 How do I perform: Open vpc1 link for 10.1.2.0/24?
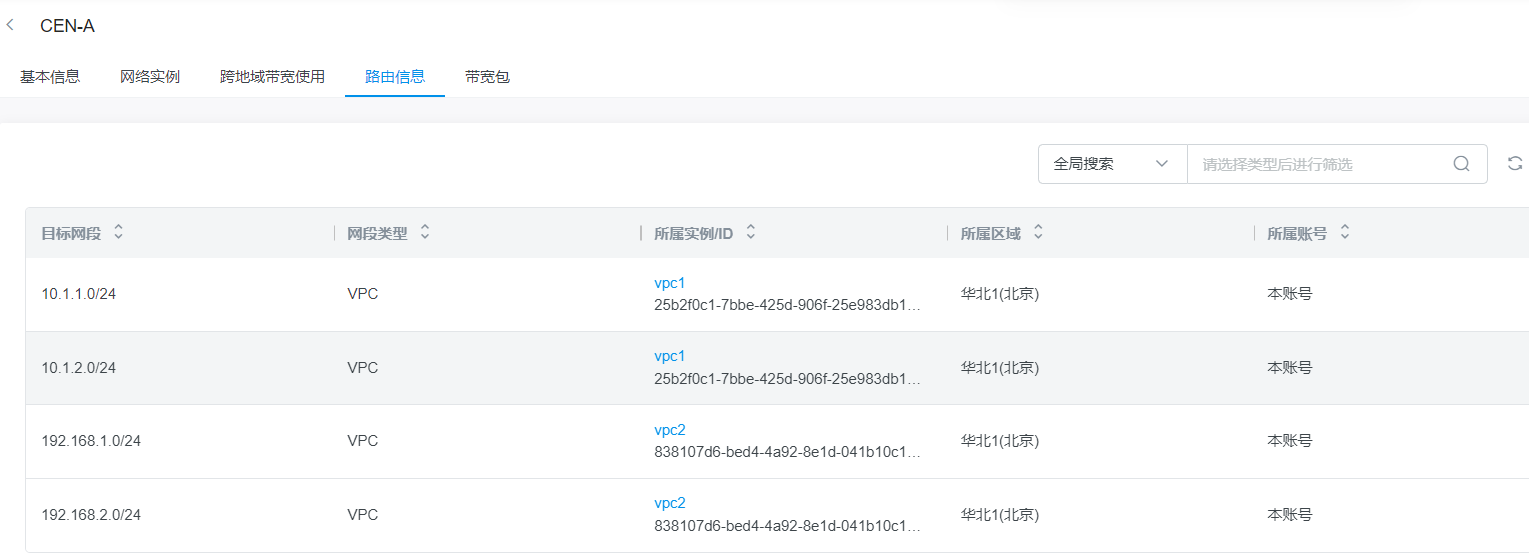[670, 356]
